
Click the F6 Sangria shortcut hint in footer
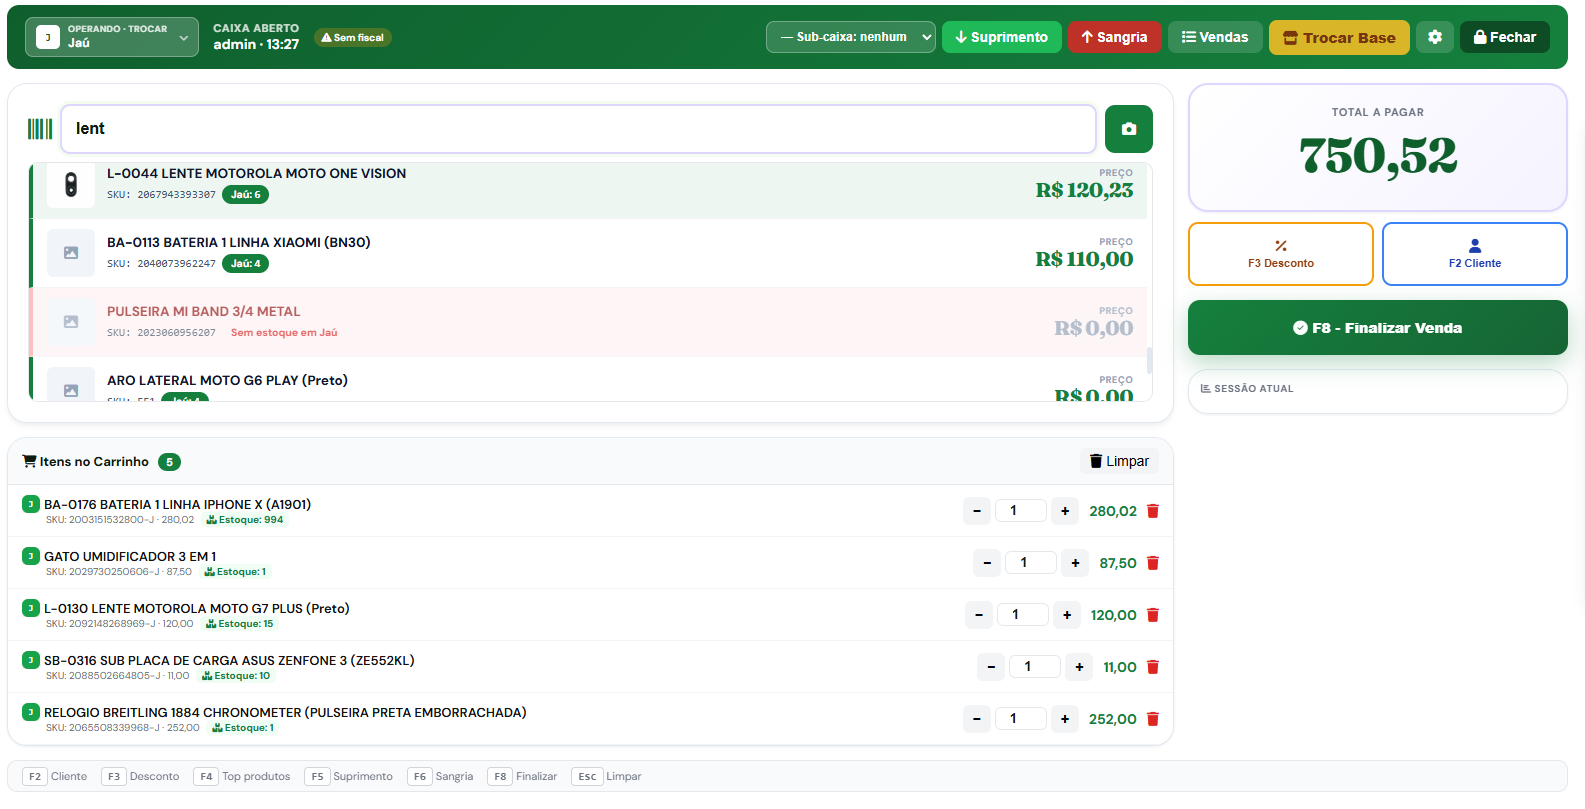[441, 777]
